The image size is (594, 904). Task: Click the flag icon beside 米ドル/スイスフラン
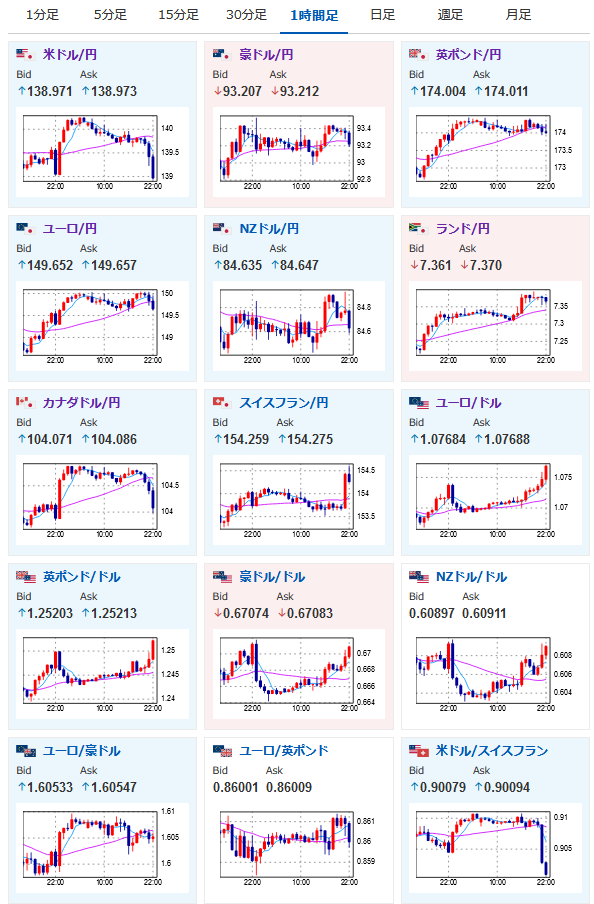point(419,751)
